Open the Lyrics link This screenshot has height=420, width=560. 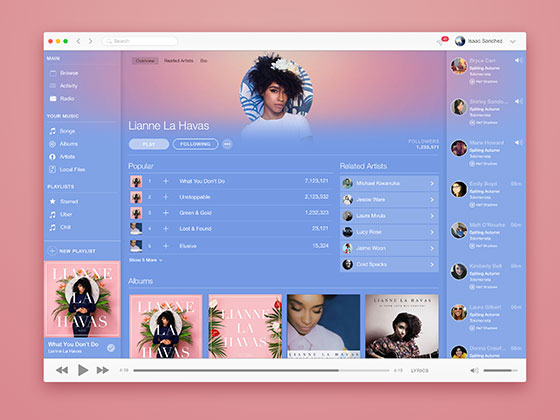point(420,371)
